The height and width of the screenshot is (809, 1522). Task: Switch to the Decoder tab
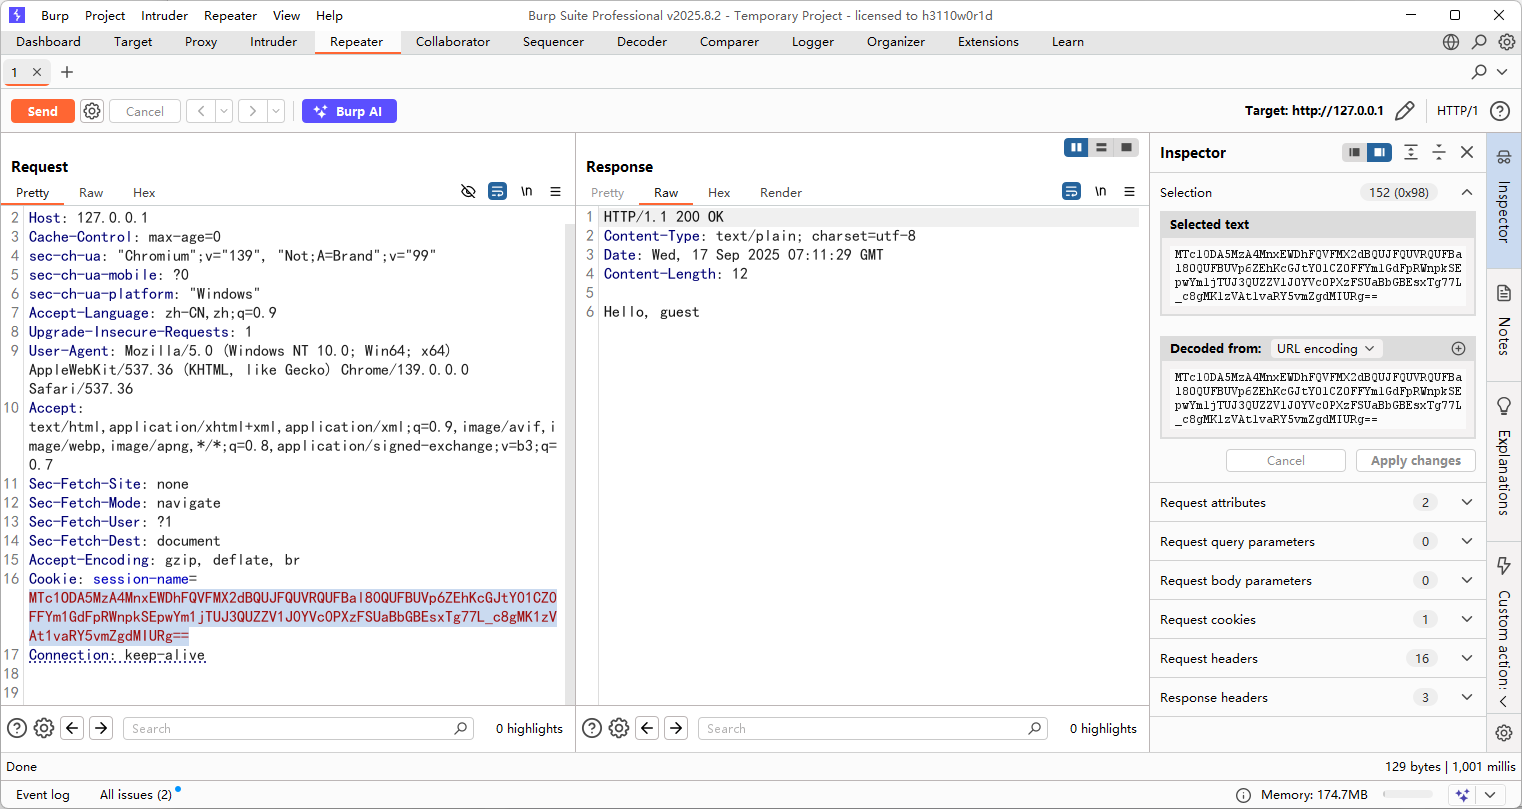pos(641,42)
